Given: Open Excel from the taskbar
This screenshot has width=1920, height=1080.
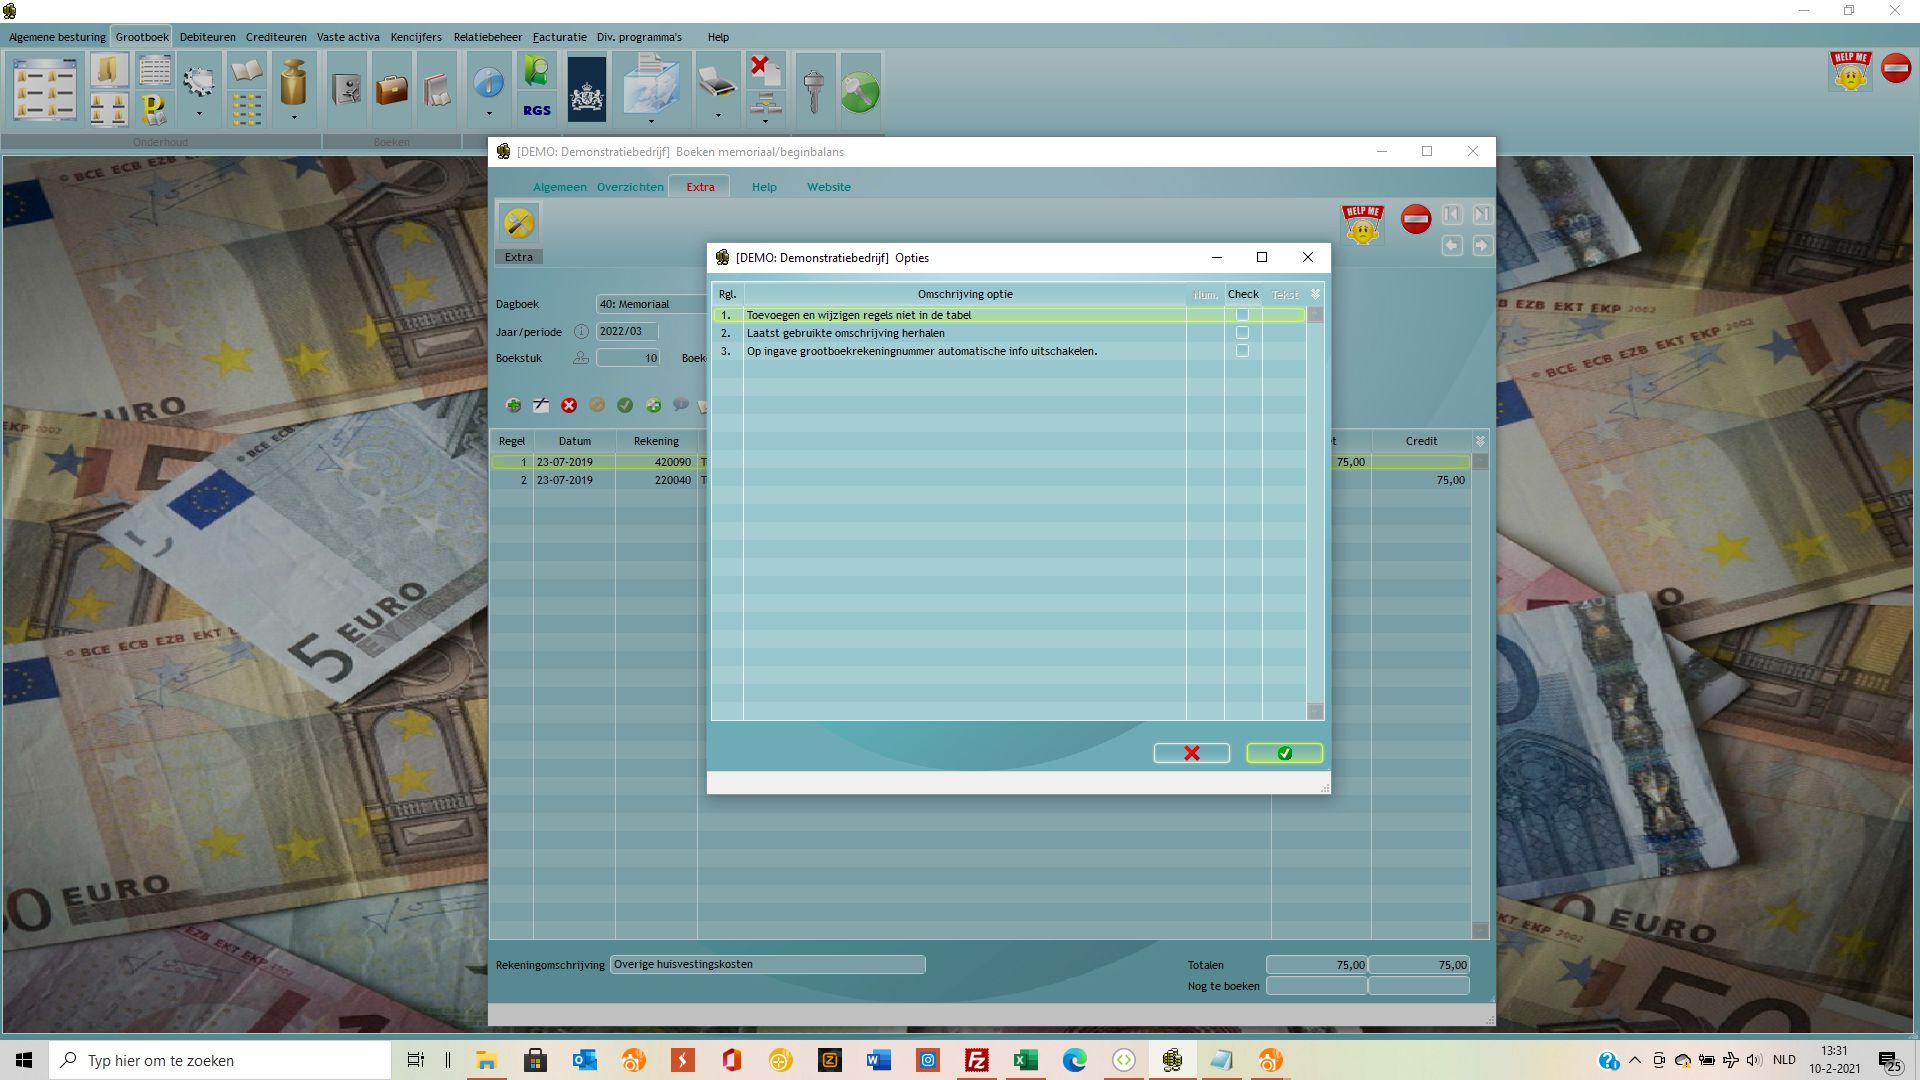Looking at the screenshot, I should [x=1025, y=1060].
